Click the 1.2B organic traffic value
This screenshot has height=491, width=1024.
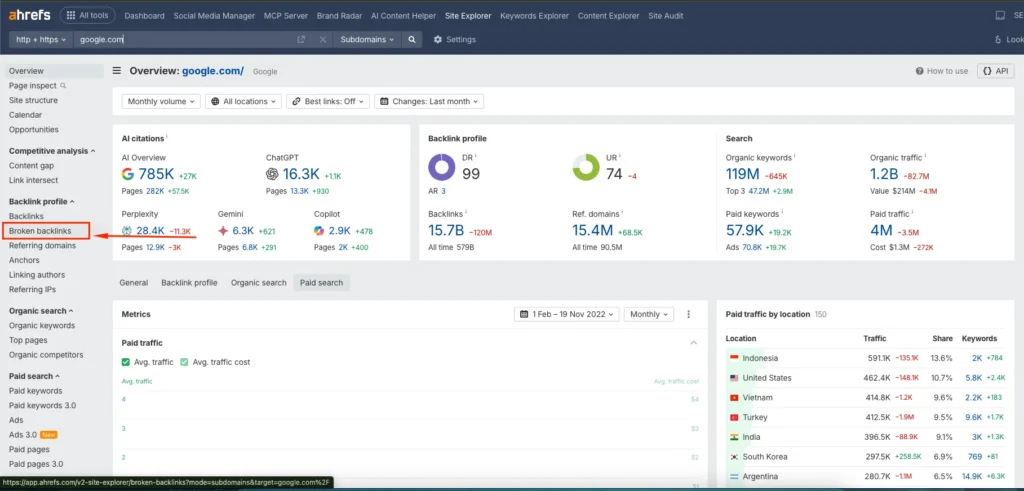click(885, 174)
